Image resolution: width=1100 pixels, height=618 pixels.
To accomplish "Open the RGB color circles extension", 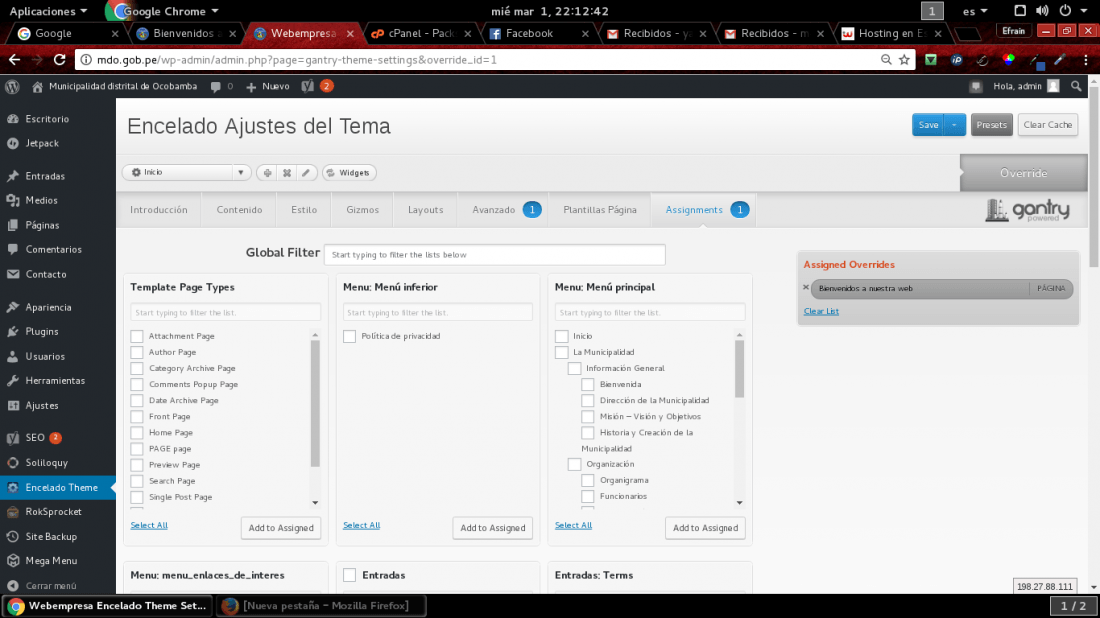I will (1008, 60).
